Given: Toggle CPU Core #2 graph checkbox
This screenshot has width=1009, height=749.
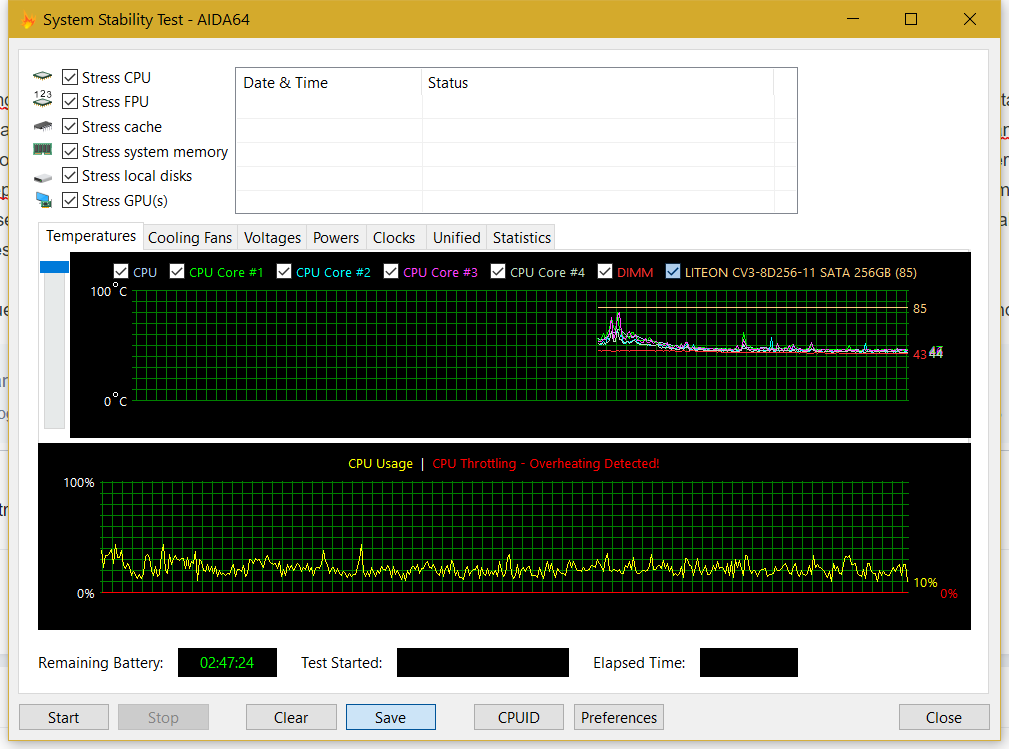Looking at the screenshot, I should point(284,272).
